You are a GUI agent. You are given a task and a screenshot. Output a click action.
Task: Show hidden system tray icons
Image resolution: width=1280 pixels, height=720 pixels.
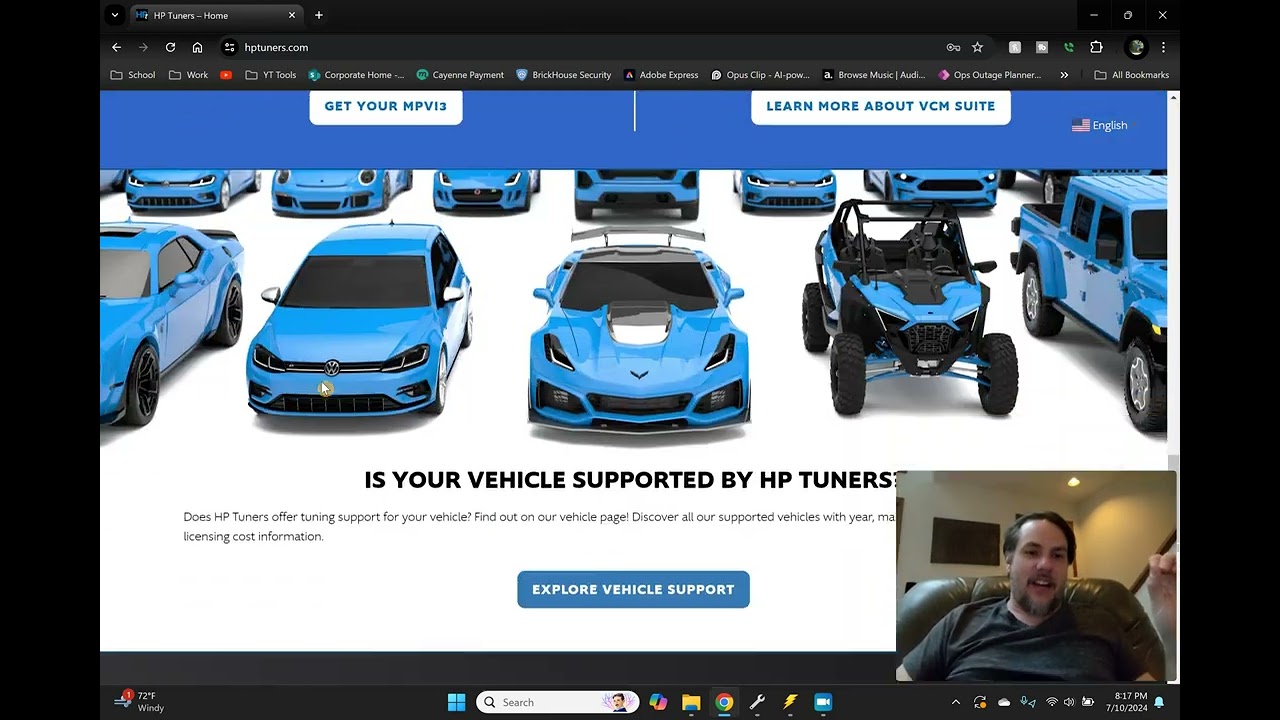[955, 702]
